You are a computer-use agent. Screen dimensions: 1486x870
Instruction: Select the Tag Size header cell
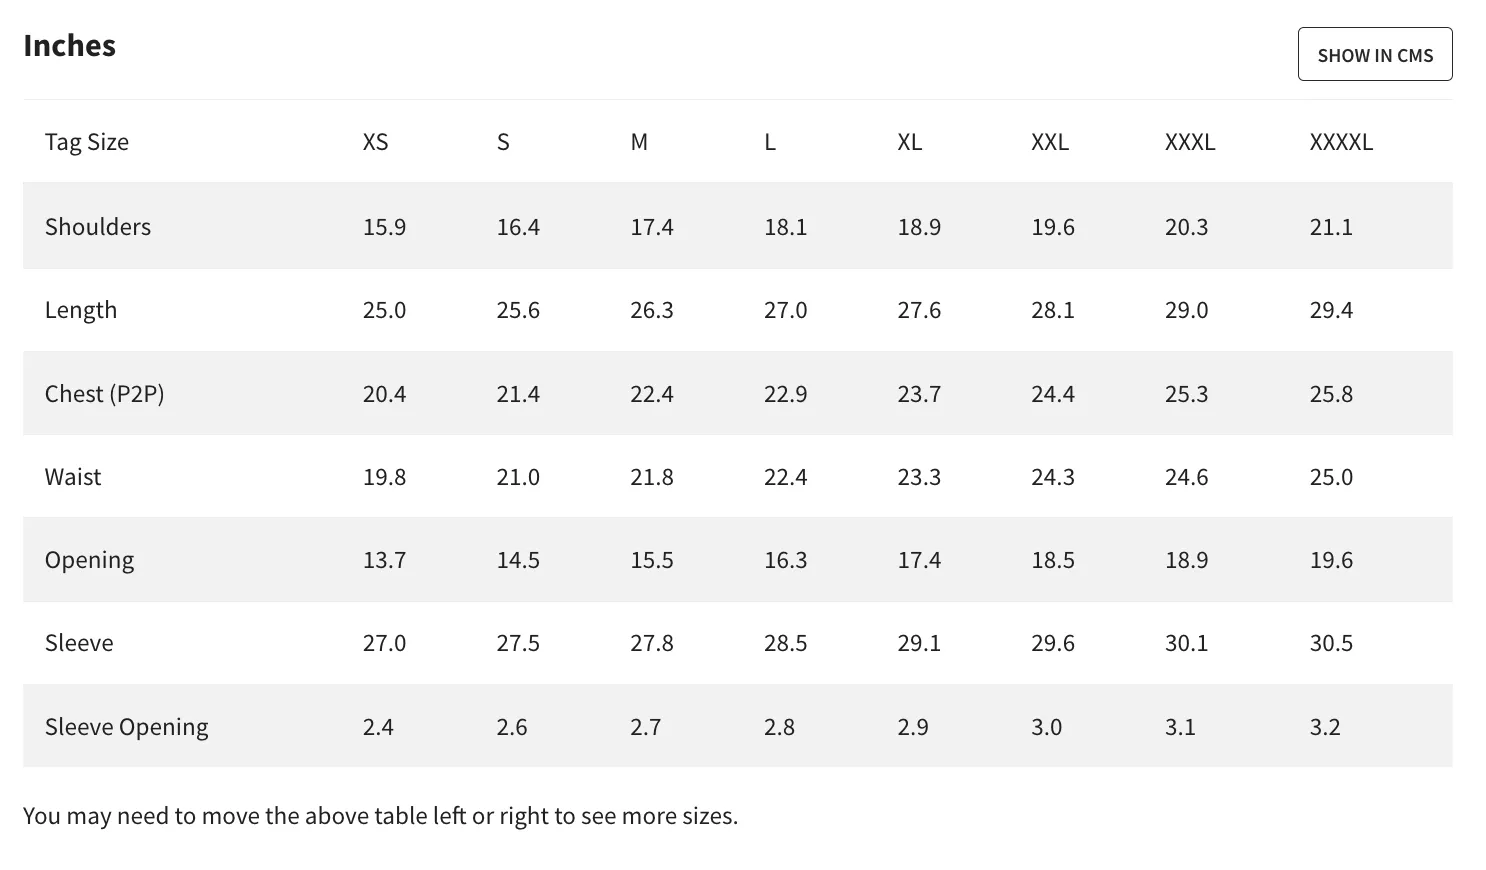(x=87, y=142)
